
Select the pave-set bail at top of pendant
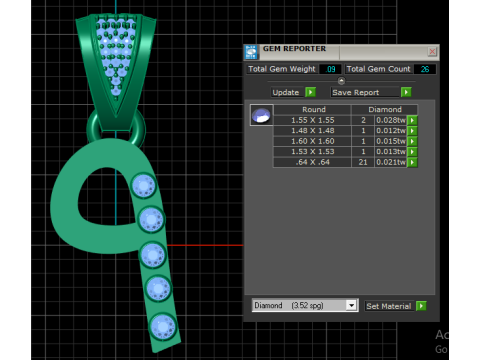coord(116,72)
